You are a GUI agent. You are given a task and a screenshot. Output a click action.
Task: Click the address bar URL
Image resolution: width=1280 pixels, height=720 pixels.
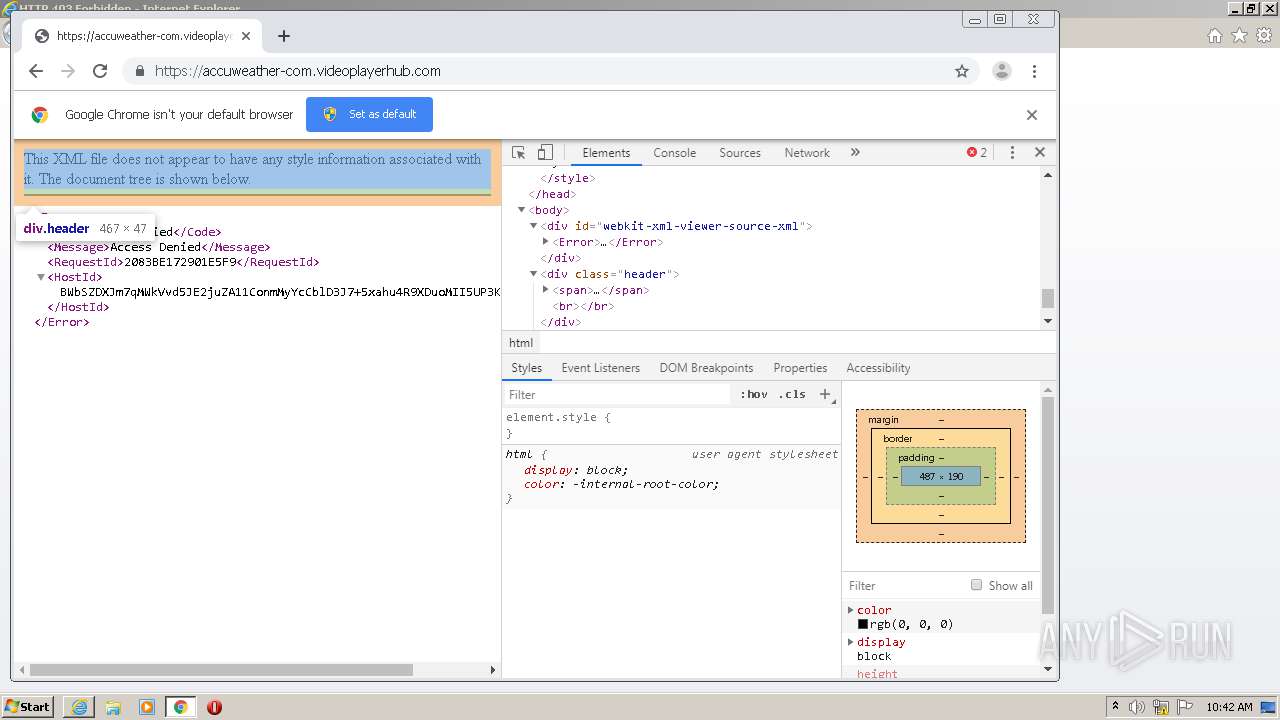point(298,71)
